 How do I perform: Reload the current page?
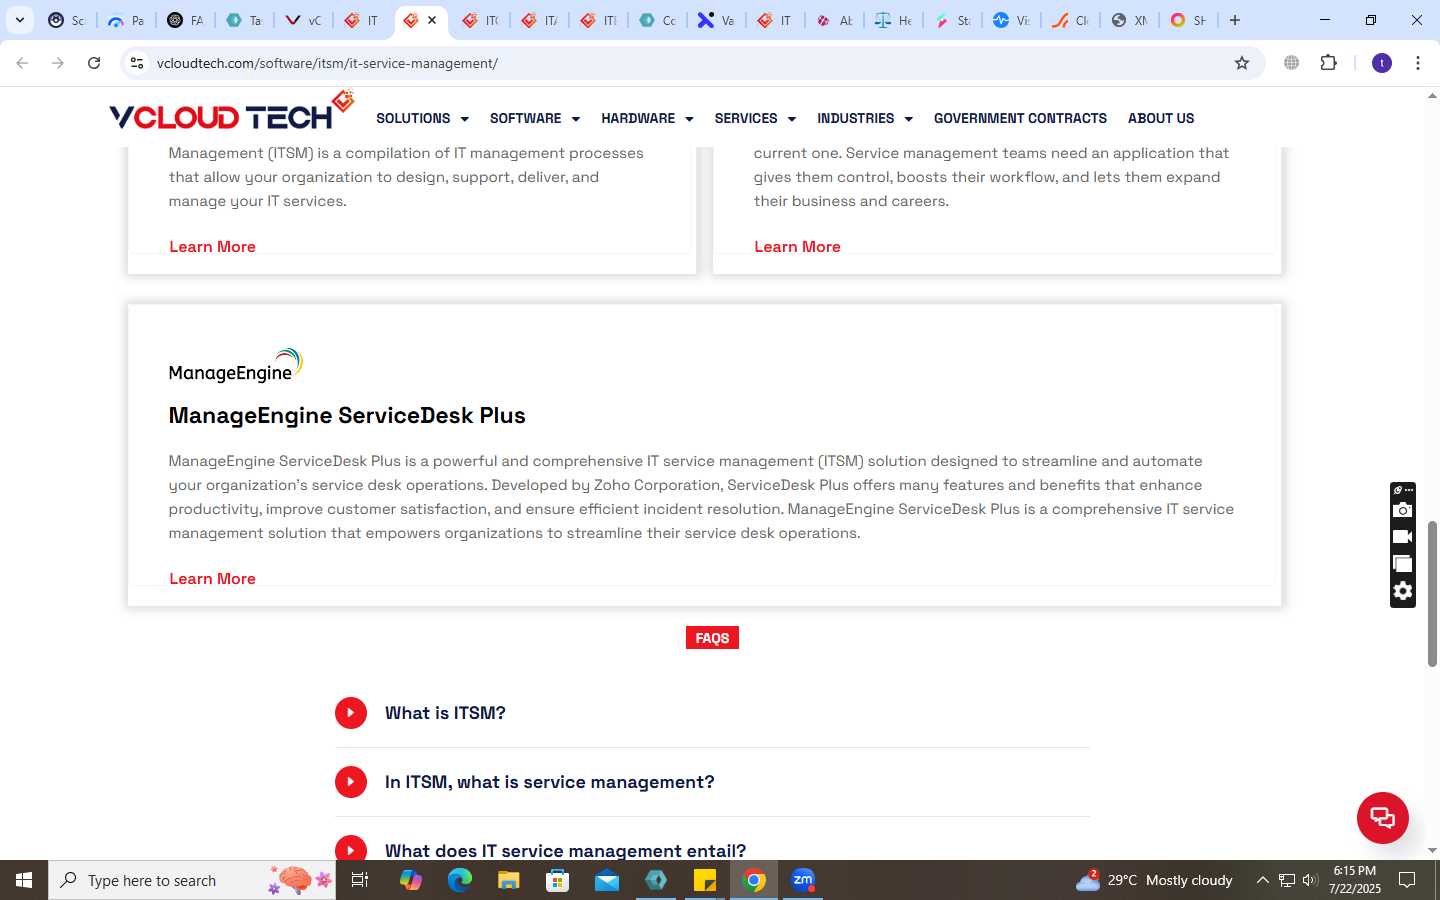tap(94, 63)
